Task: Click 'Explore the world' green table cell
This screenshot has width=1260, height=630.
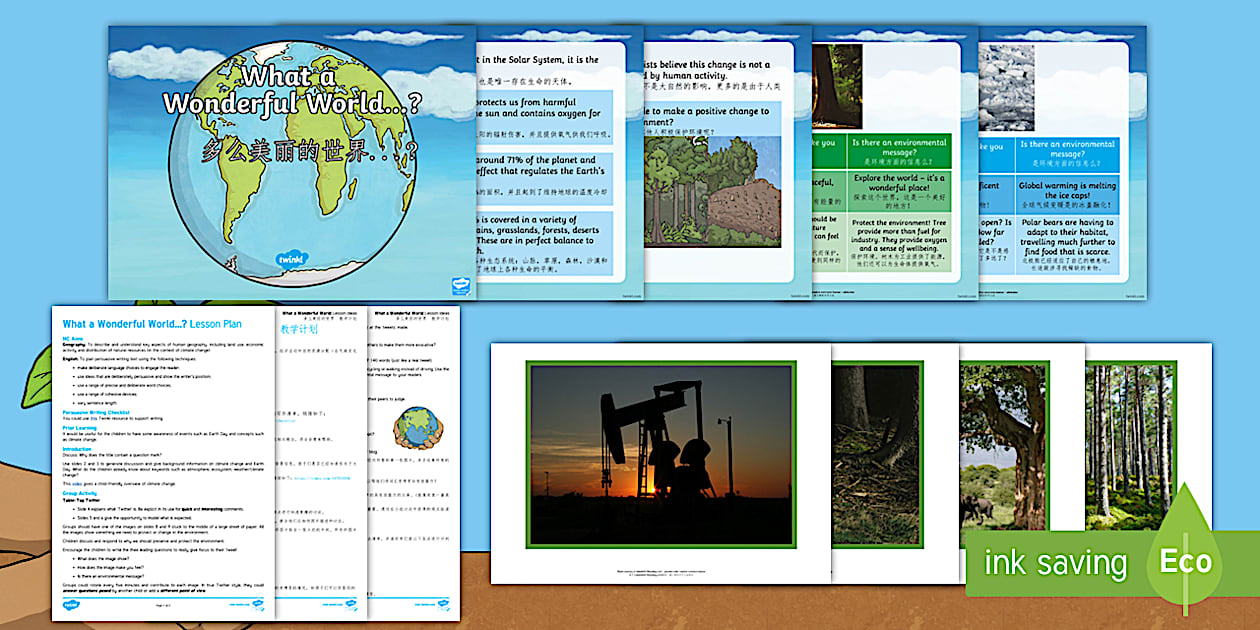Action: [x=897, y=192]
